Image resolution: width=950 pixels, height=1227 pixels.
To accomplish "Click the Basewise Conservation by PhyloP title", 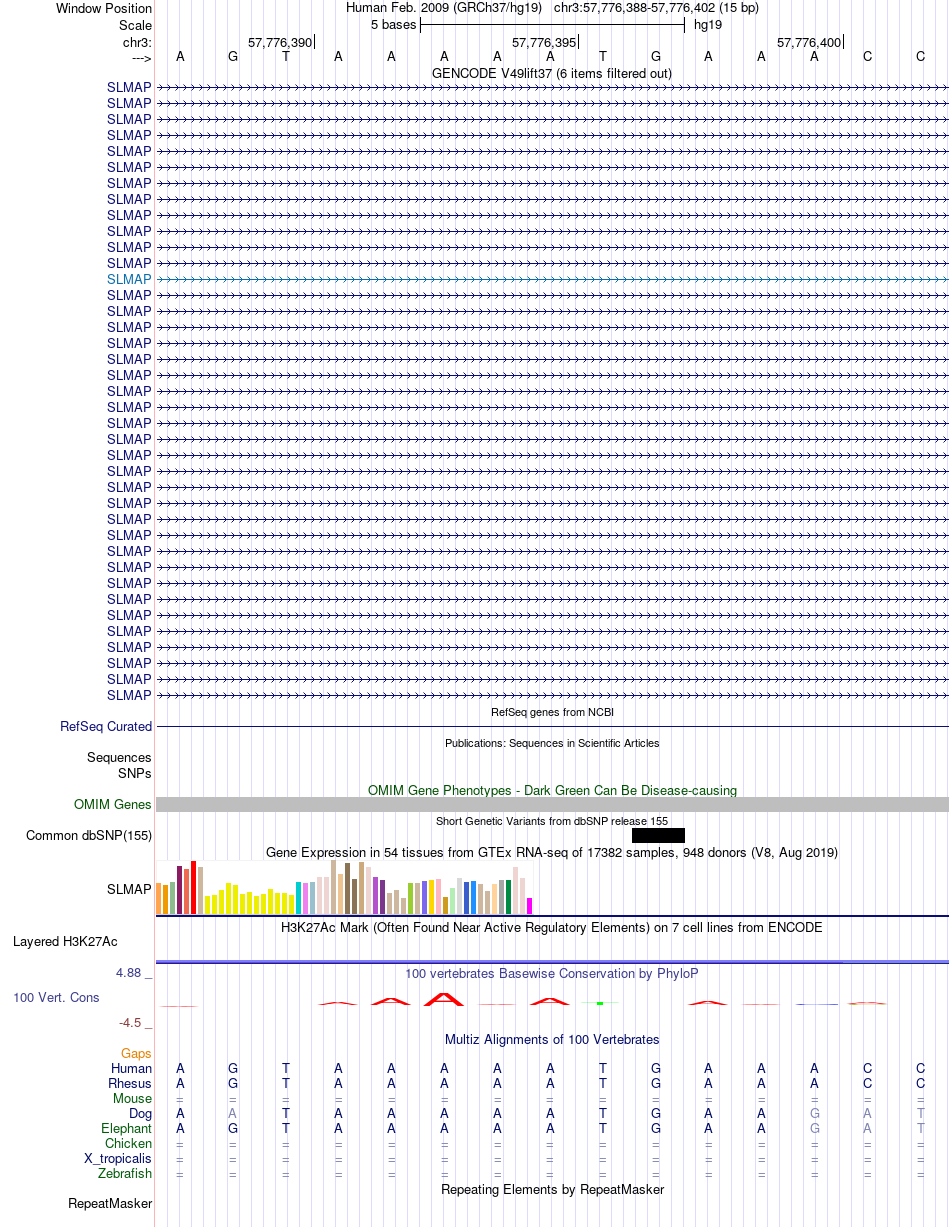I will point(552,973).
